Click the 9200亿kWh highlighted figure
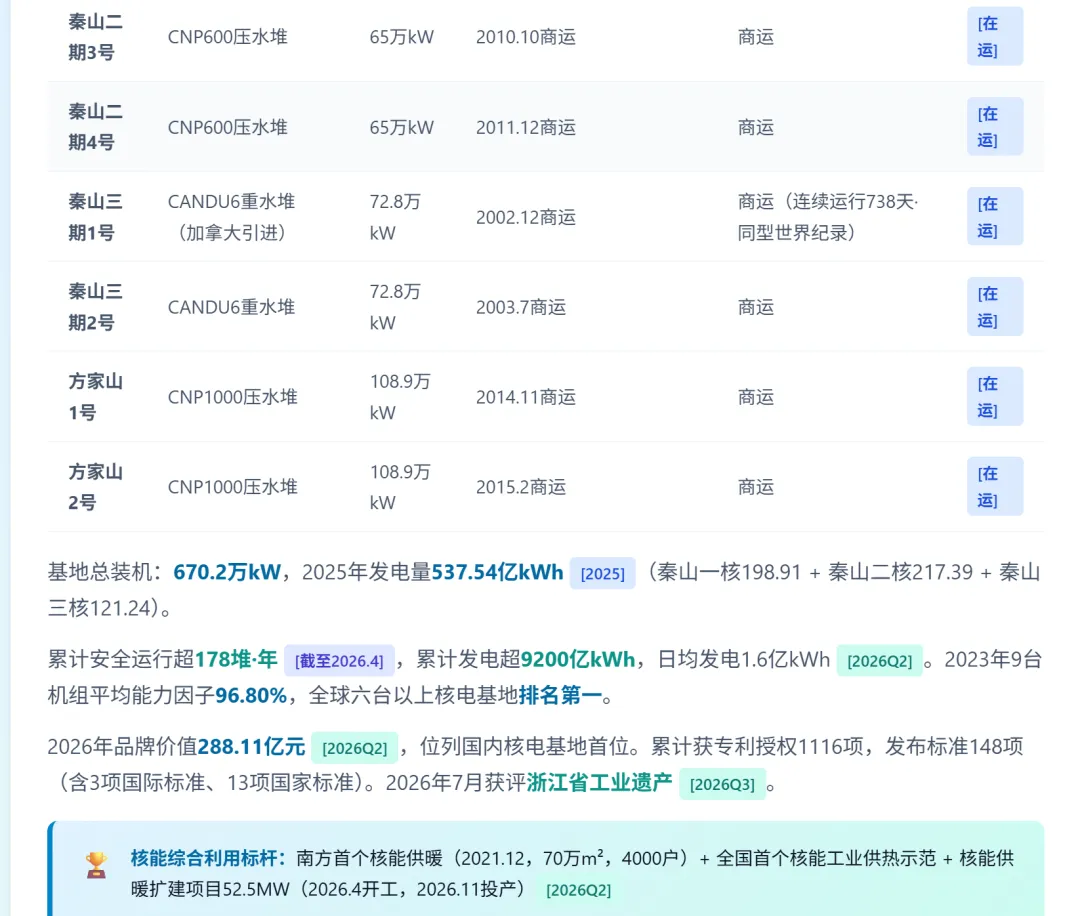This screenshot has width=1080, height=916. tap(577, 660)
